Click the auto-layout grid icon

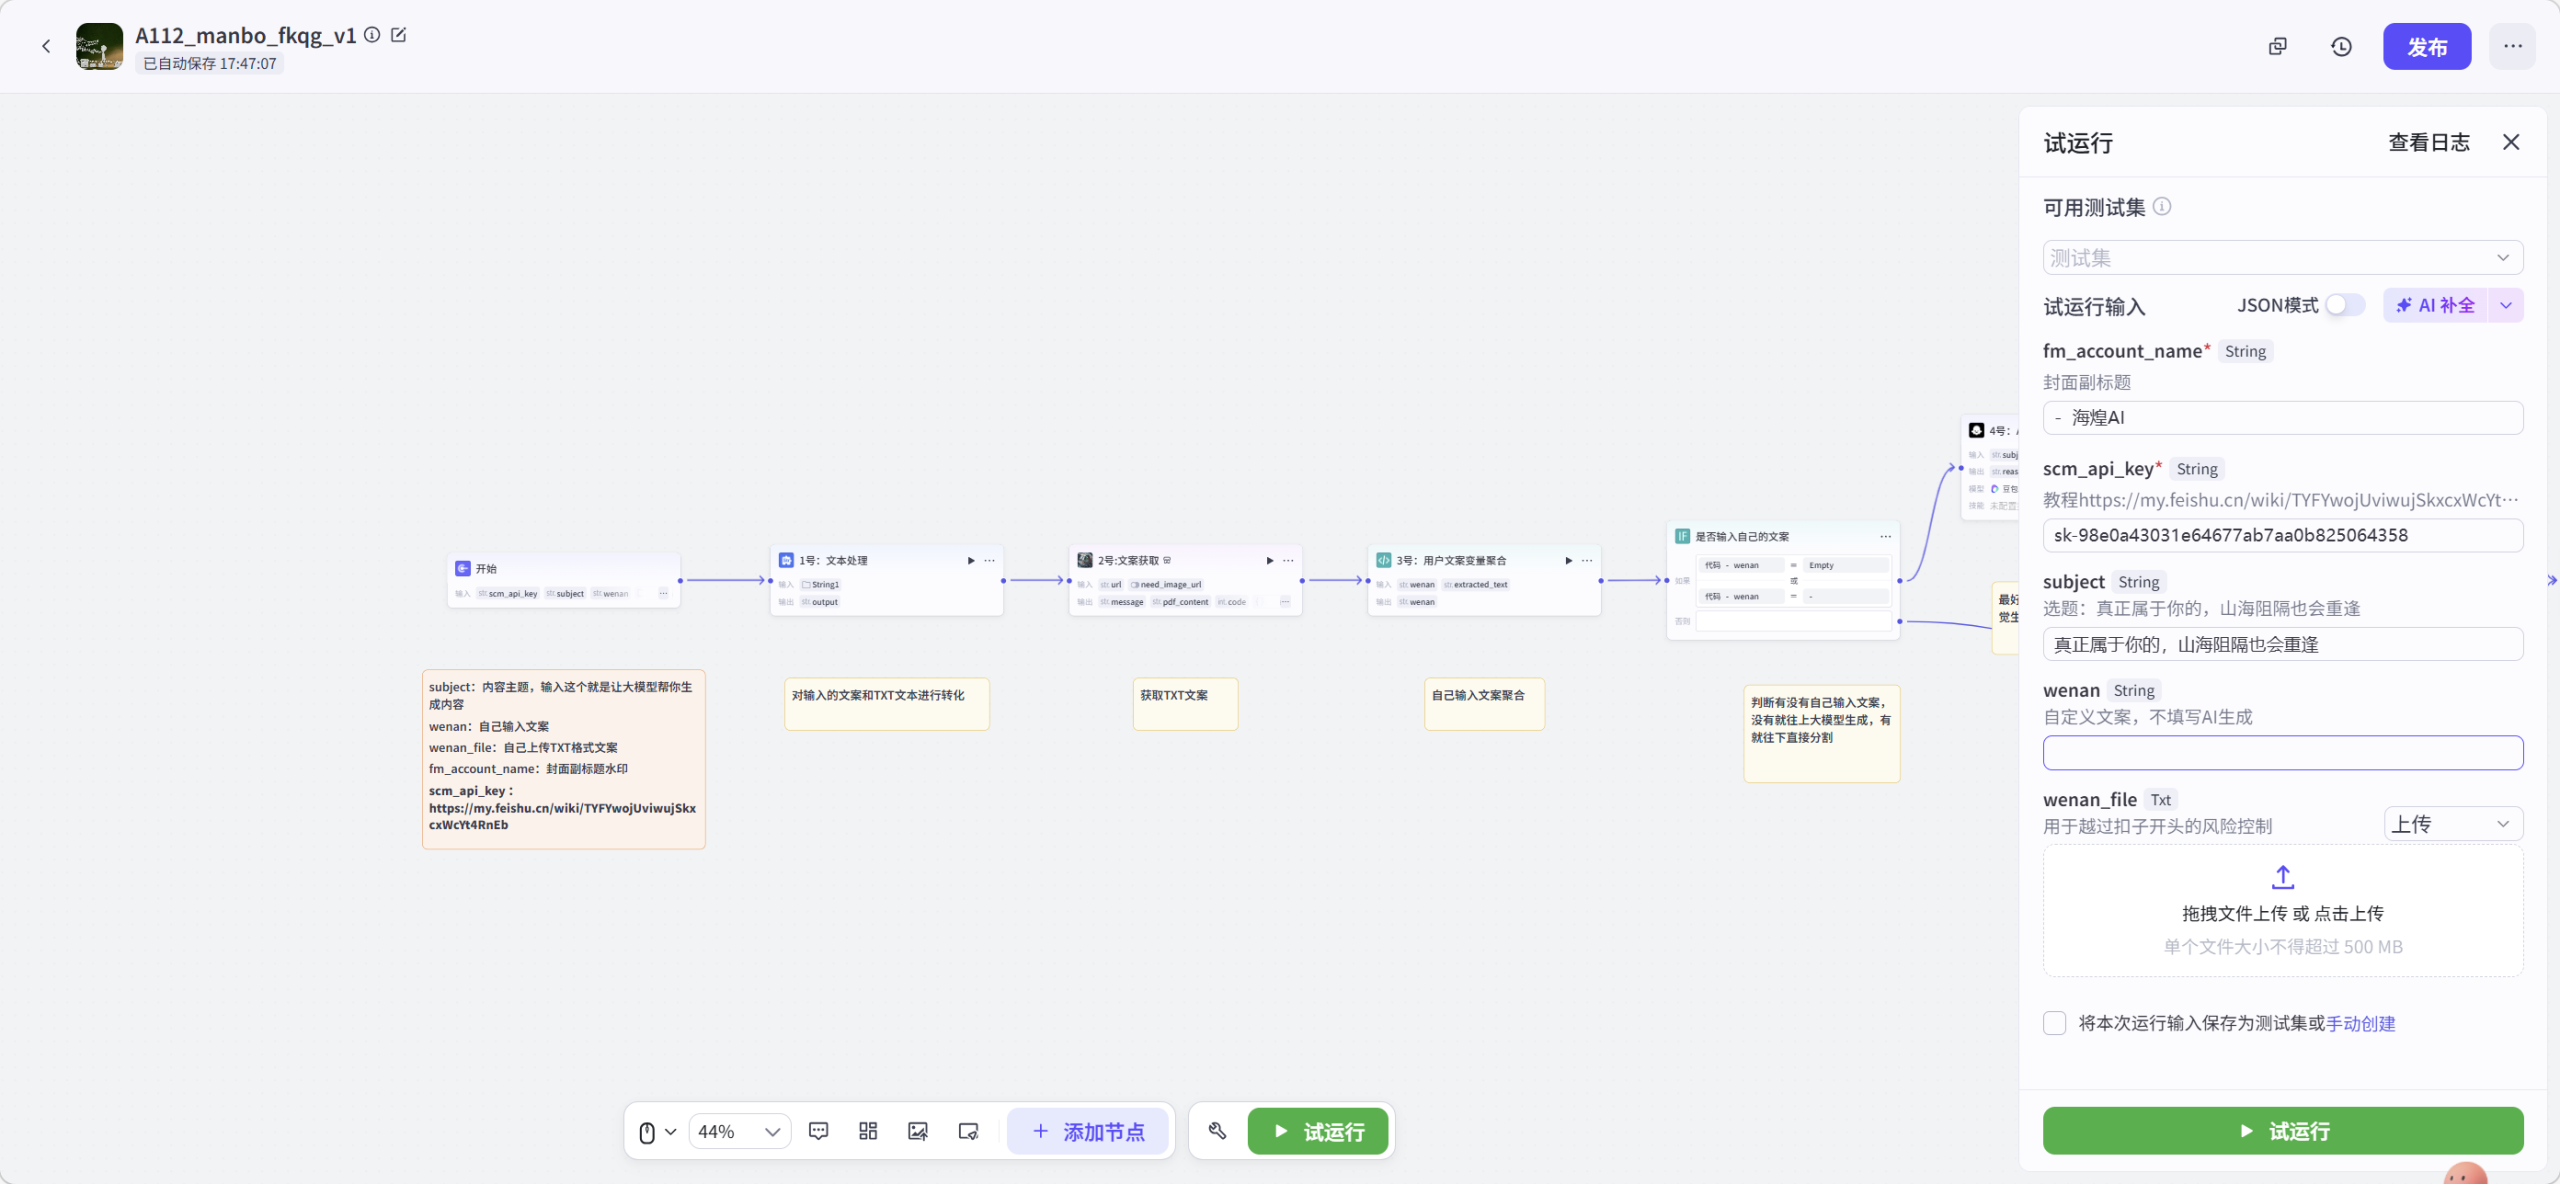(x=868, y=1131)
